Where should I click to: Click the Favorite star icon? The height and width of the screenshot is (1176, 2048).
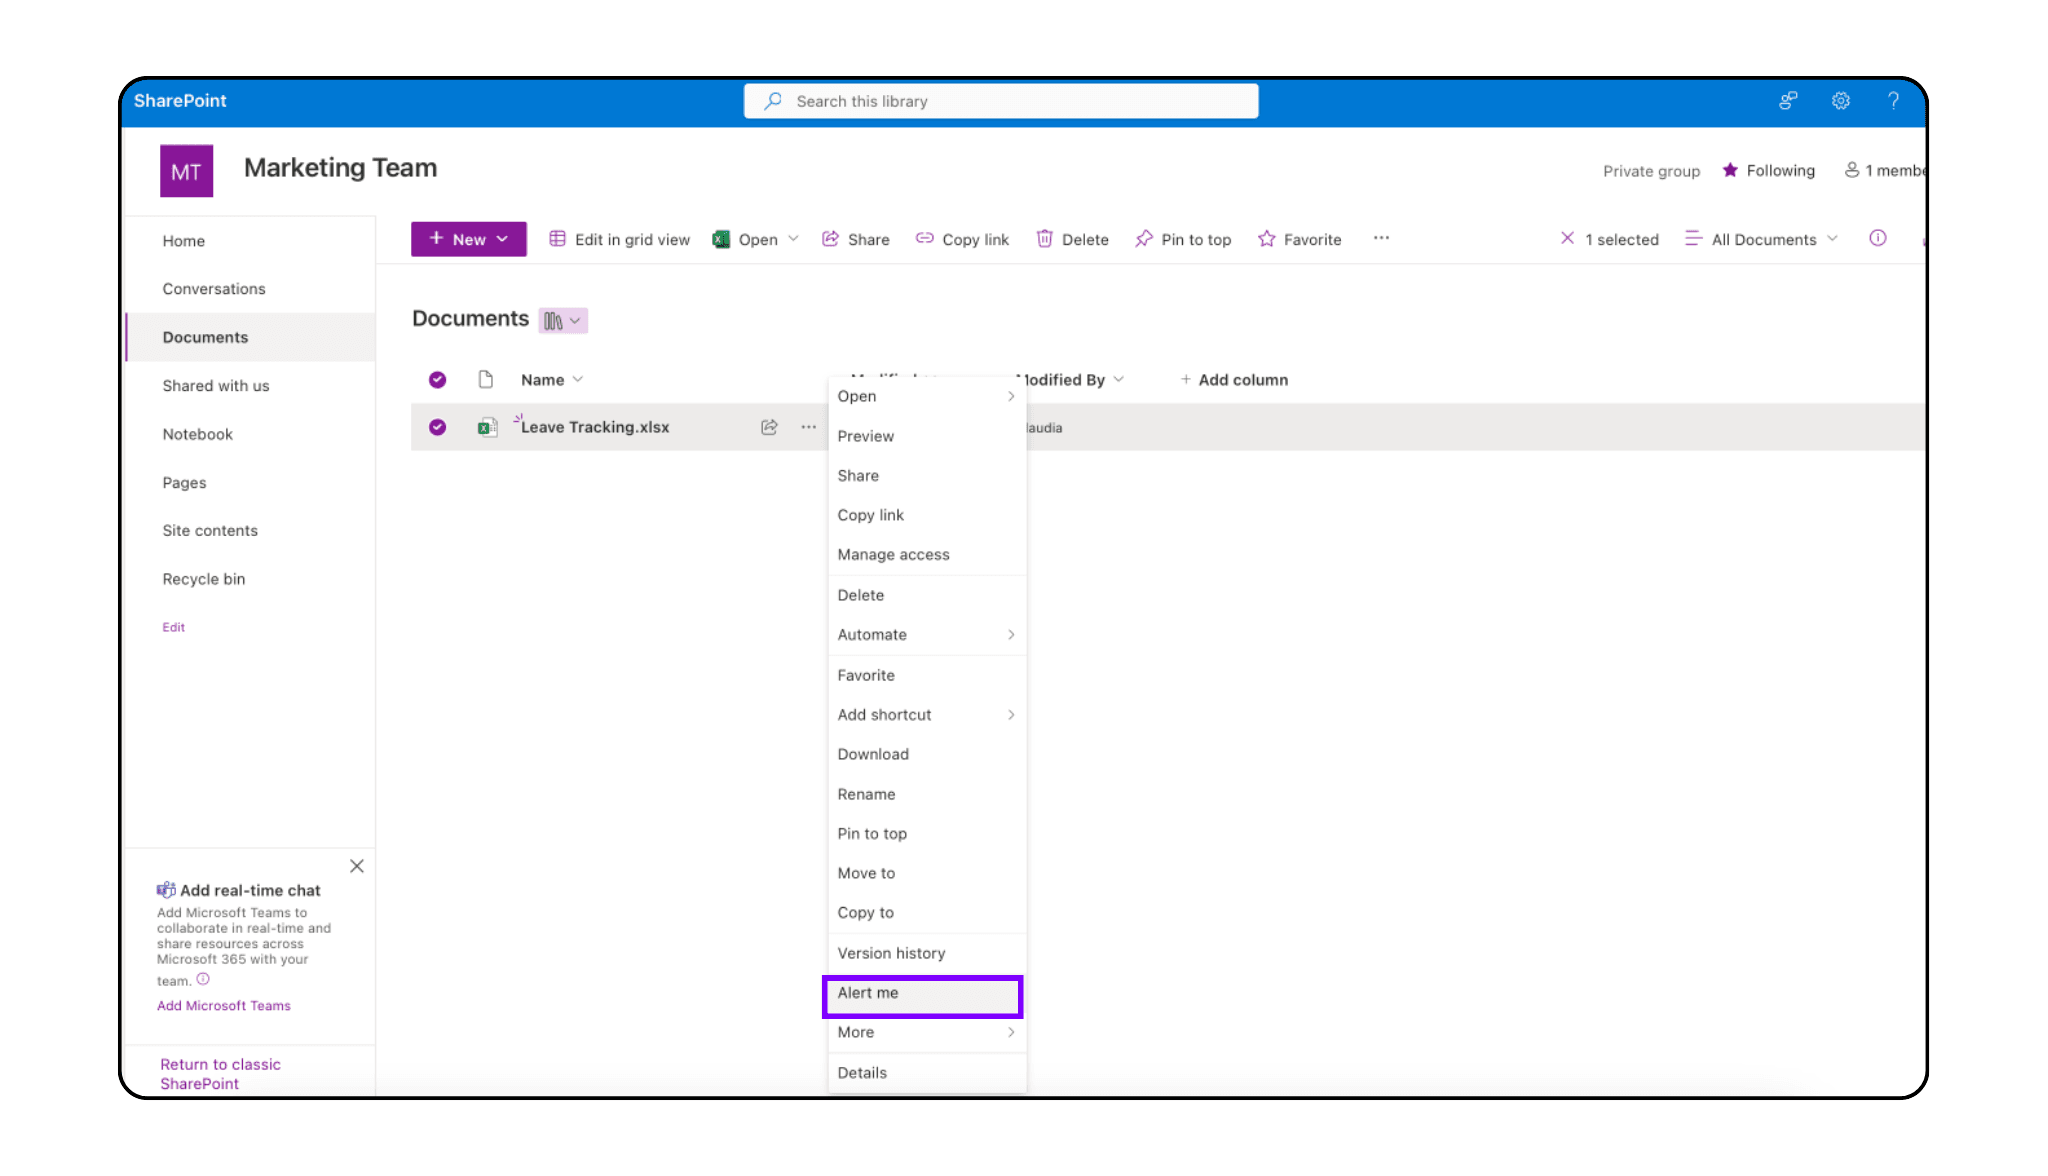(1265, 238)
